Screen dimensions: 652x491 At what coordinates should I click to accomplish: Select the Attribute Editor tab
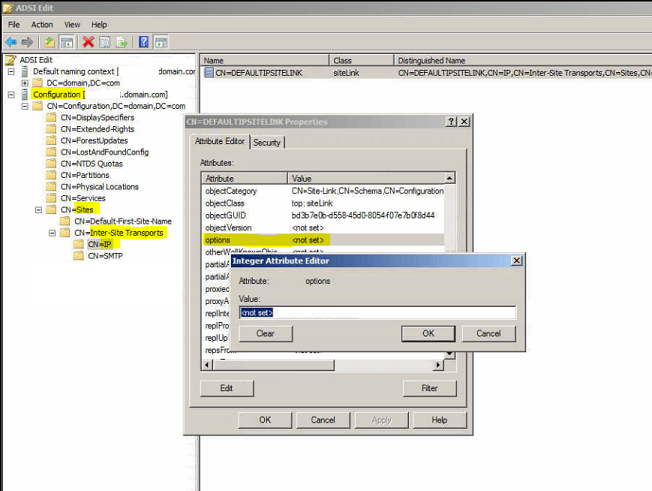click(220, 141)
